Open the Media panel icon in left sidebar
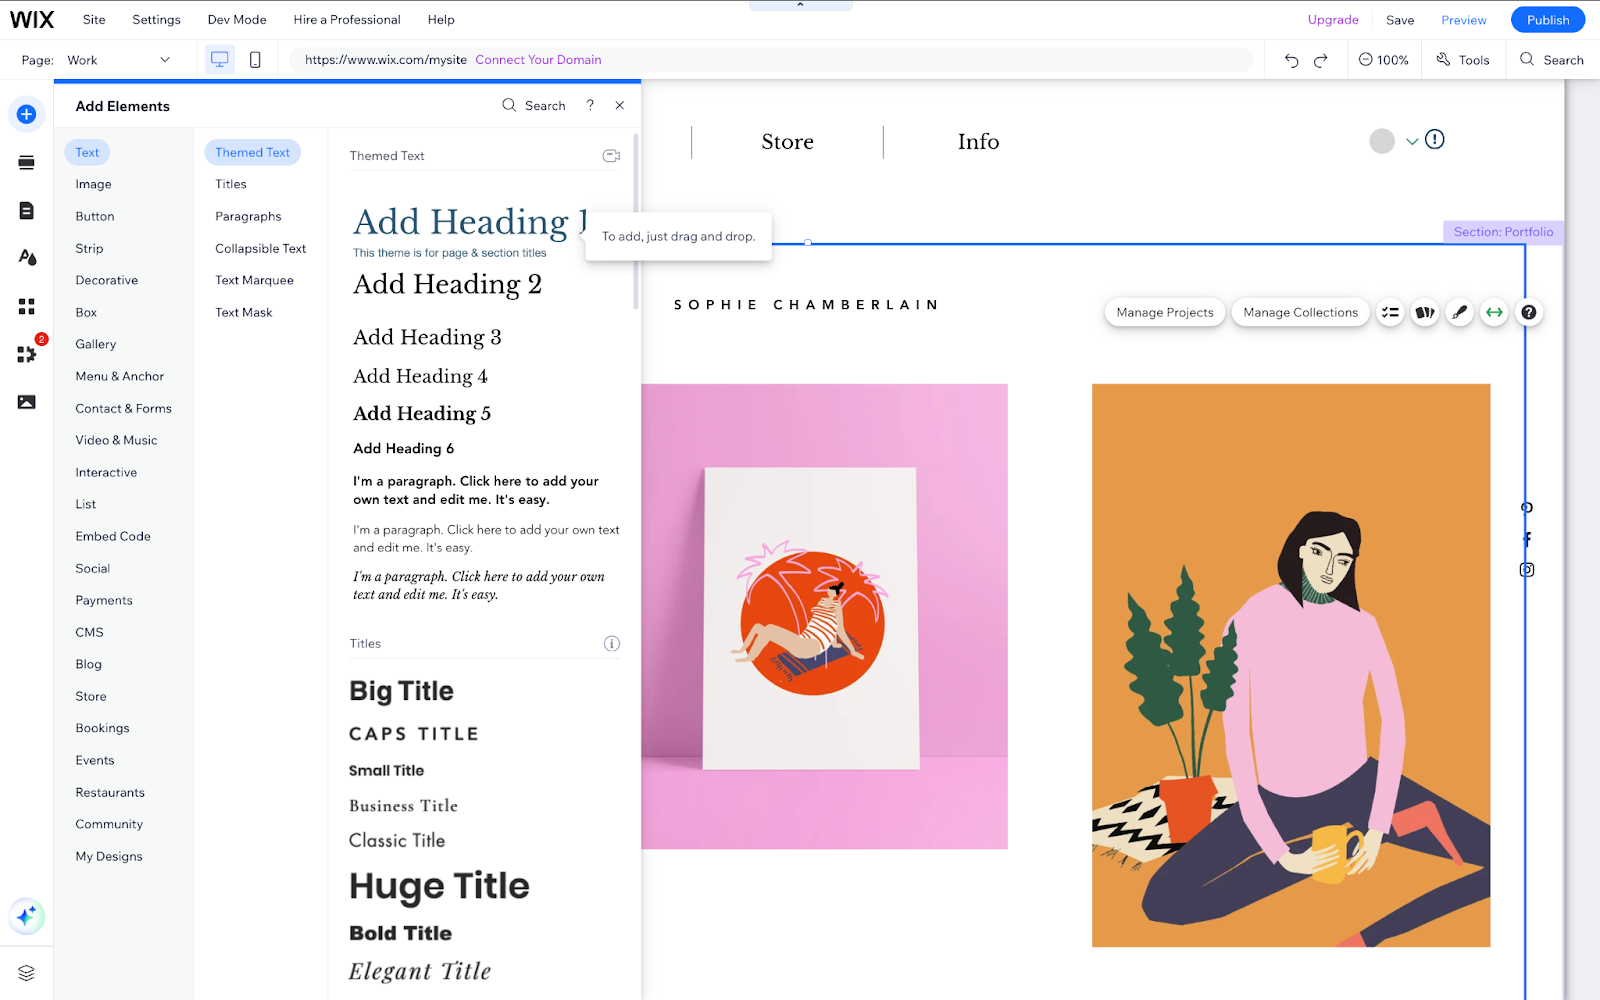 (x=26, y=401)
